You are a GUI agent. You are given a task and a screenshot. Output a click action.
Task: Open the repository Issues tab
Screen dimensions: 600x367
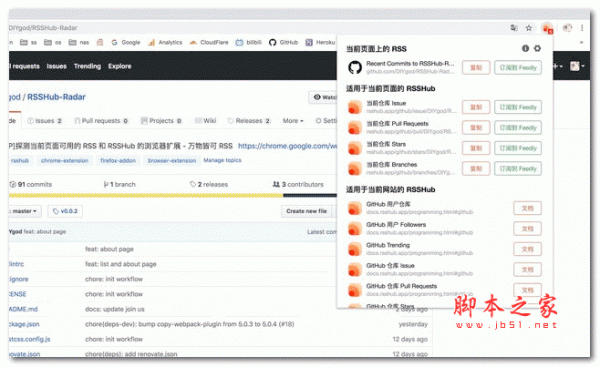click(44, 121)
